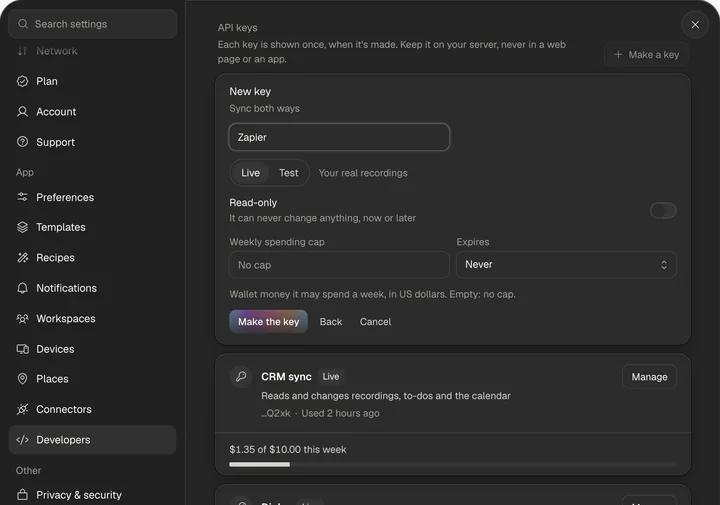
Task: Go to Connectors settings
Action: click(92, 409)
